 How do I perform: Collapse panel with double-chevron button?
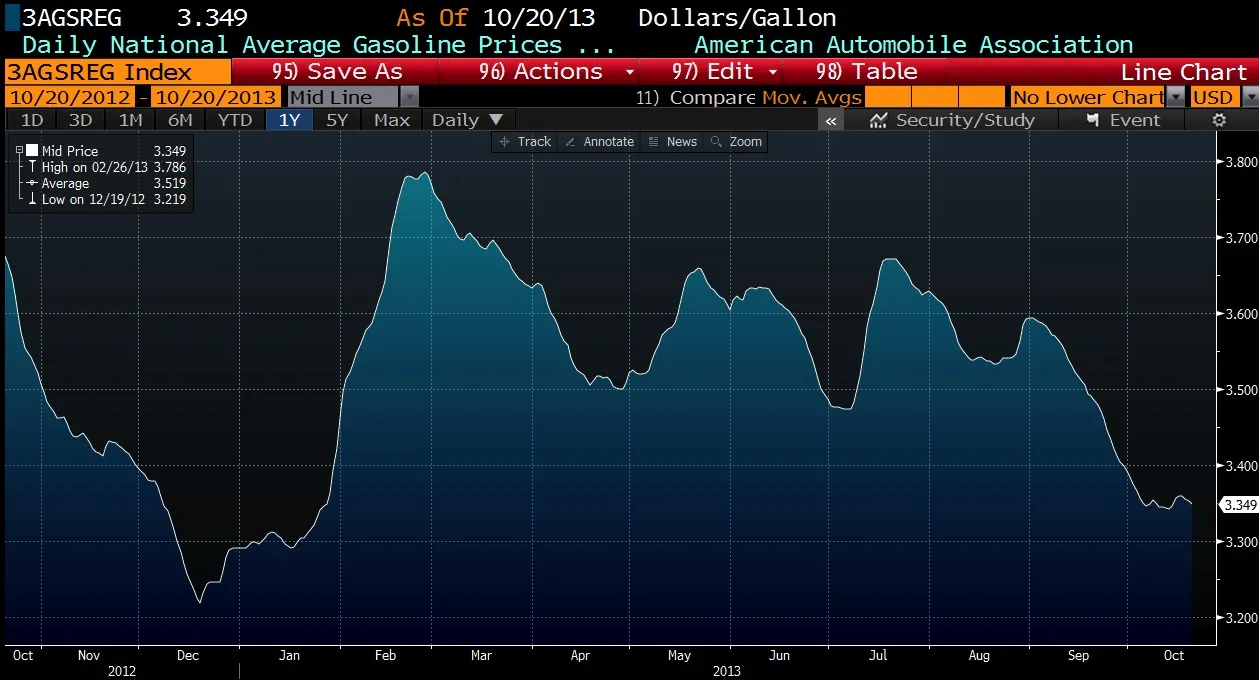830,120
